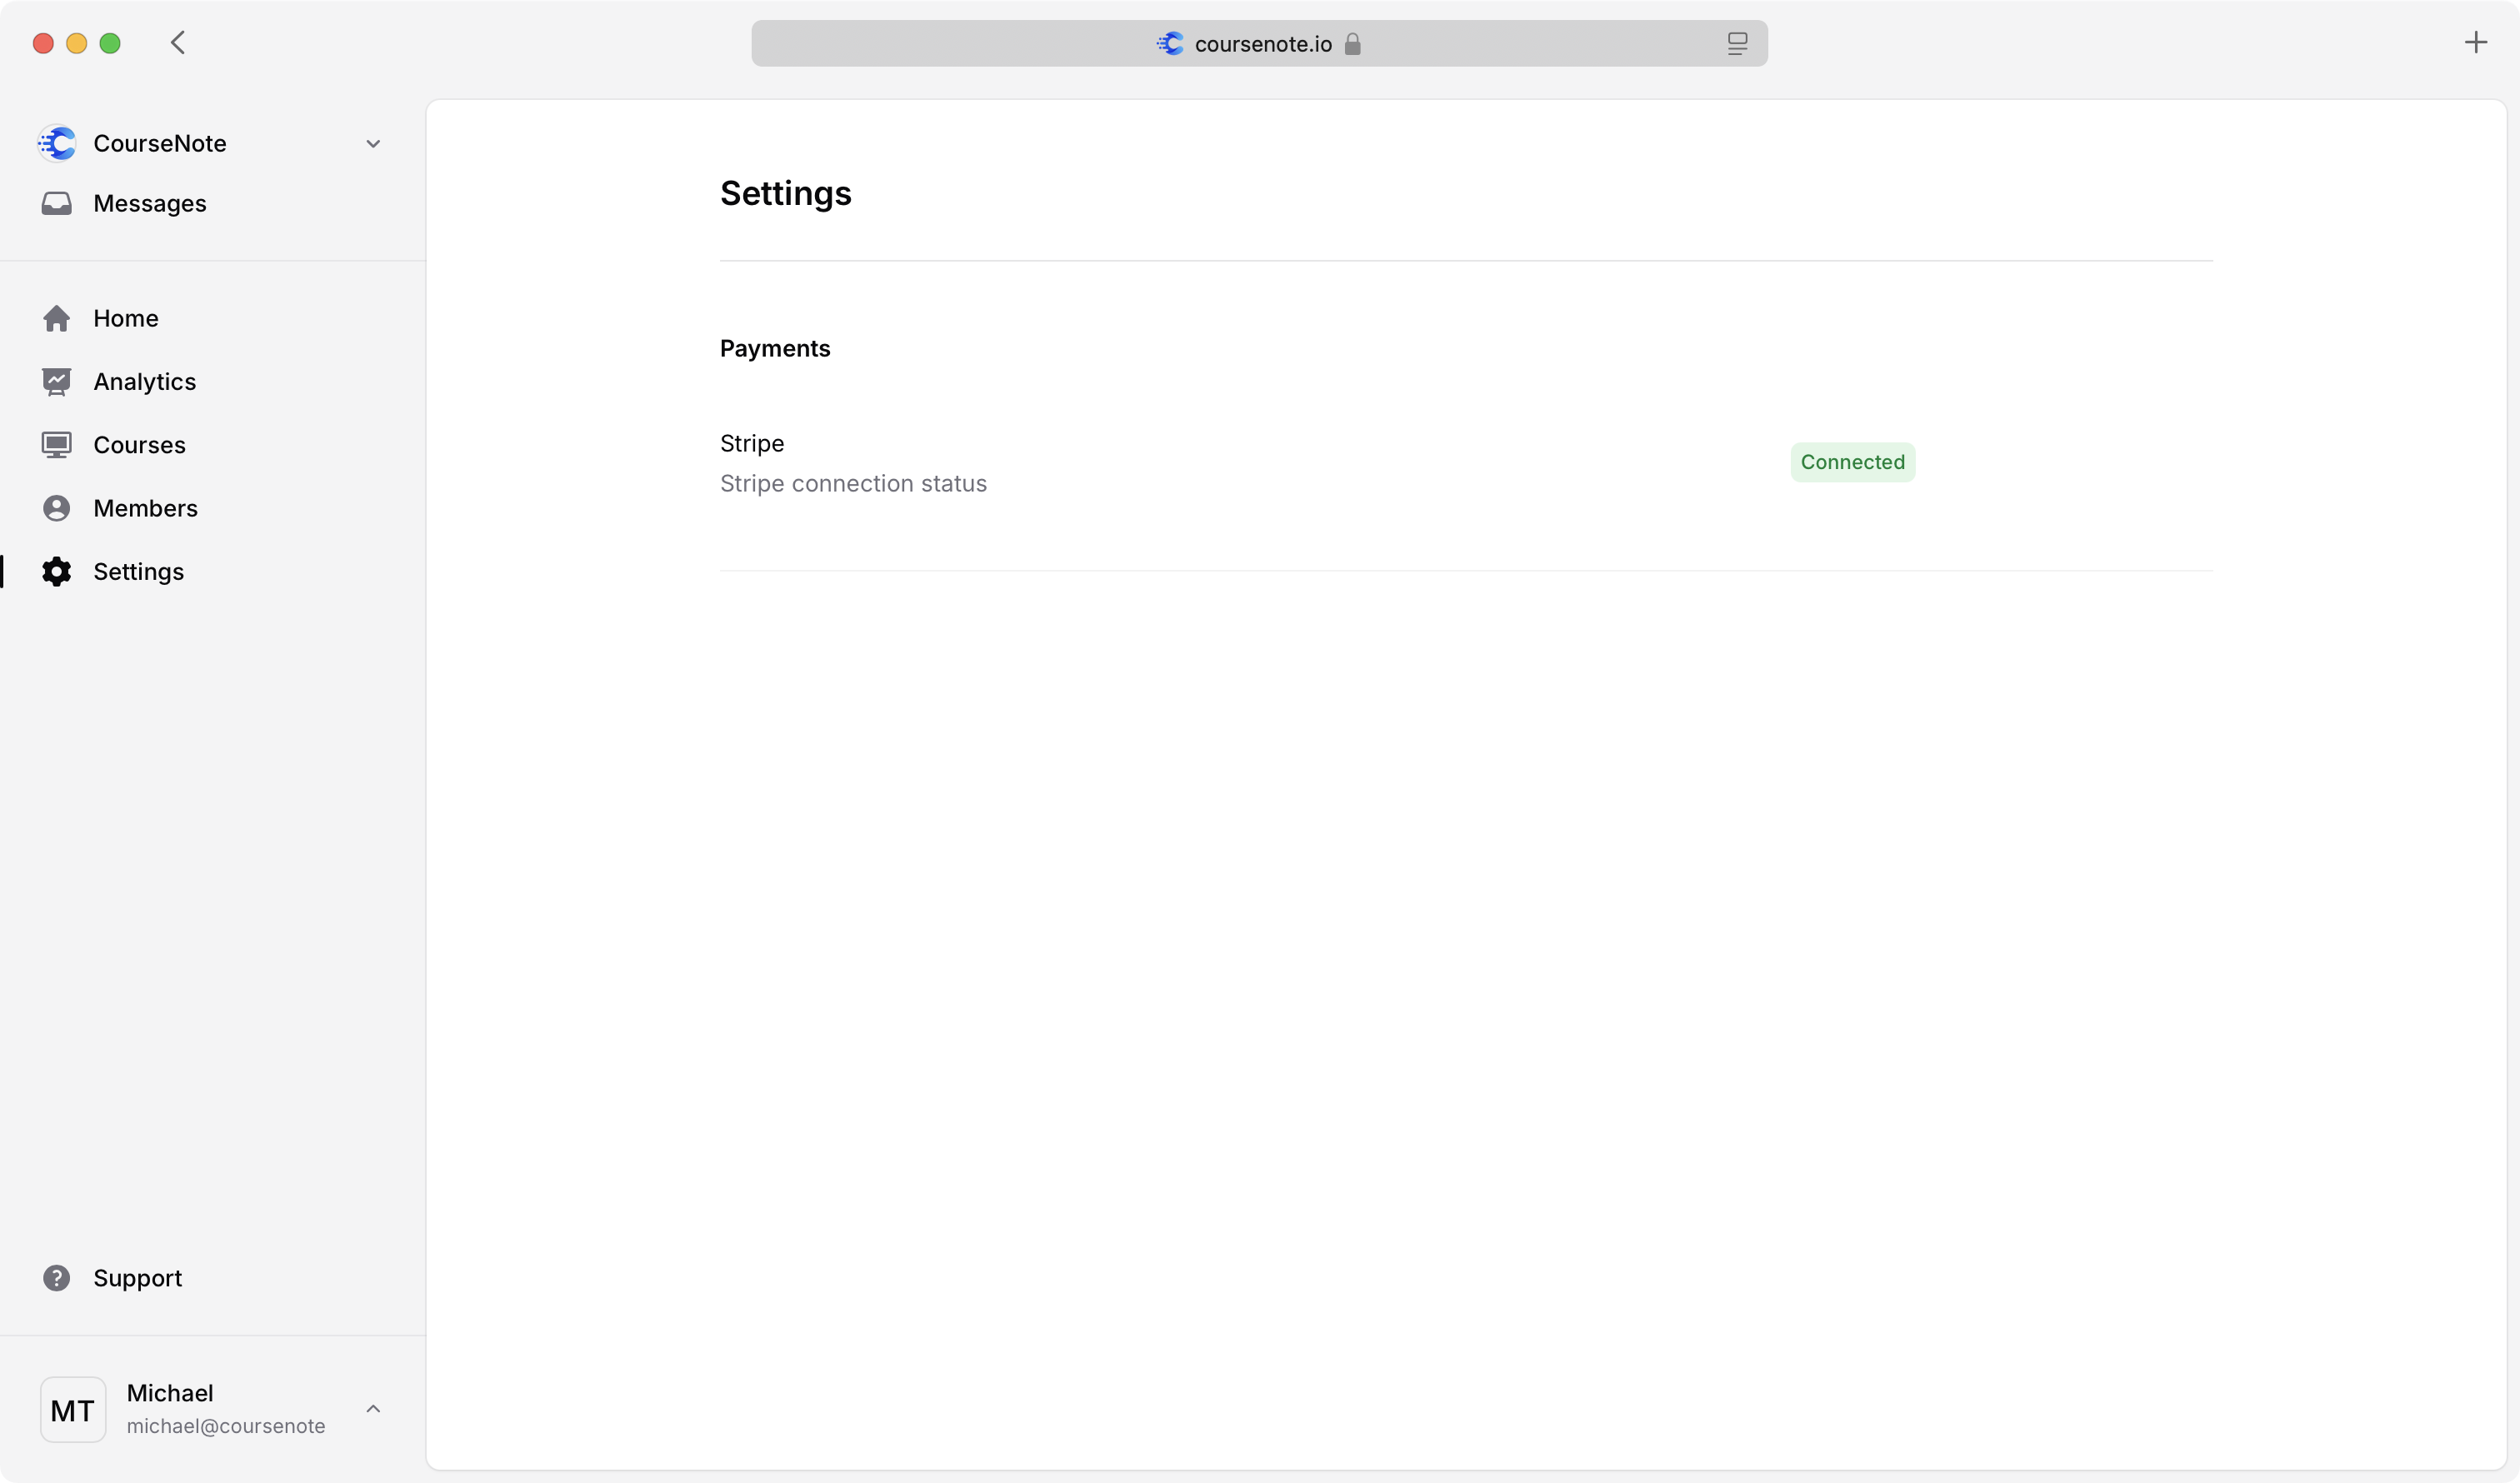
Task: Open a new tab with plus button
Action: [x=2475, y=42]
